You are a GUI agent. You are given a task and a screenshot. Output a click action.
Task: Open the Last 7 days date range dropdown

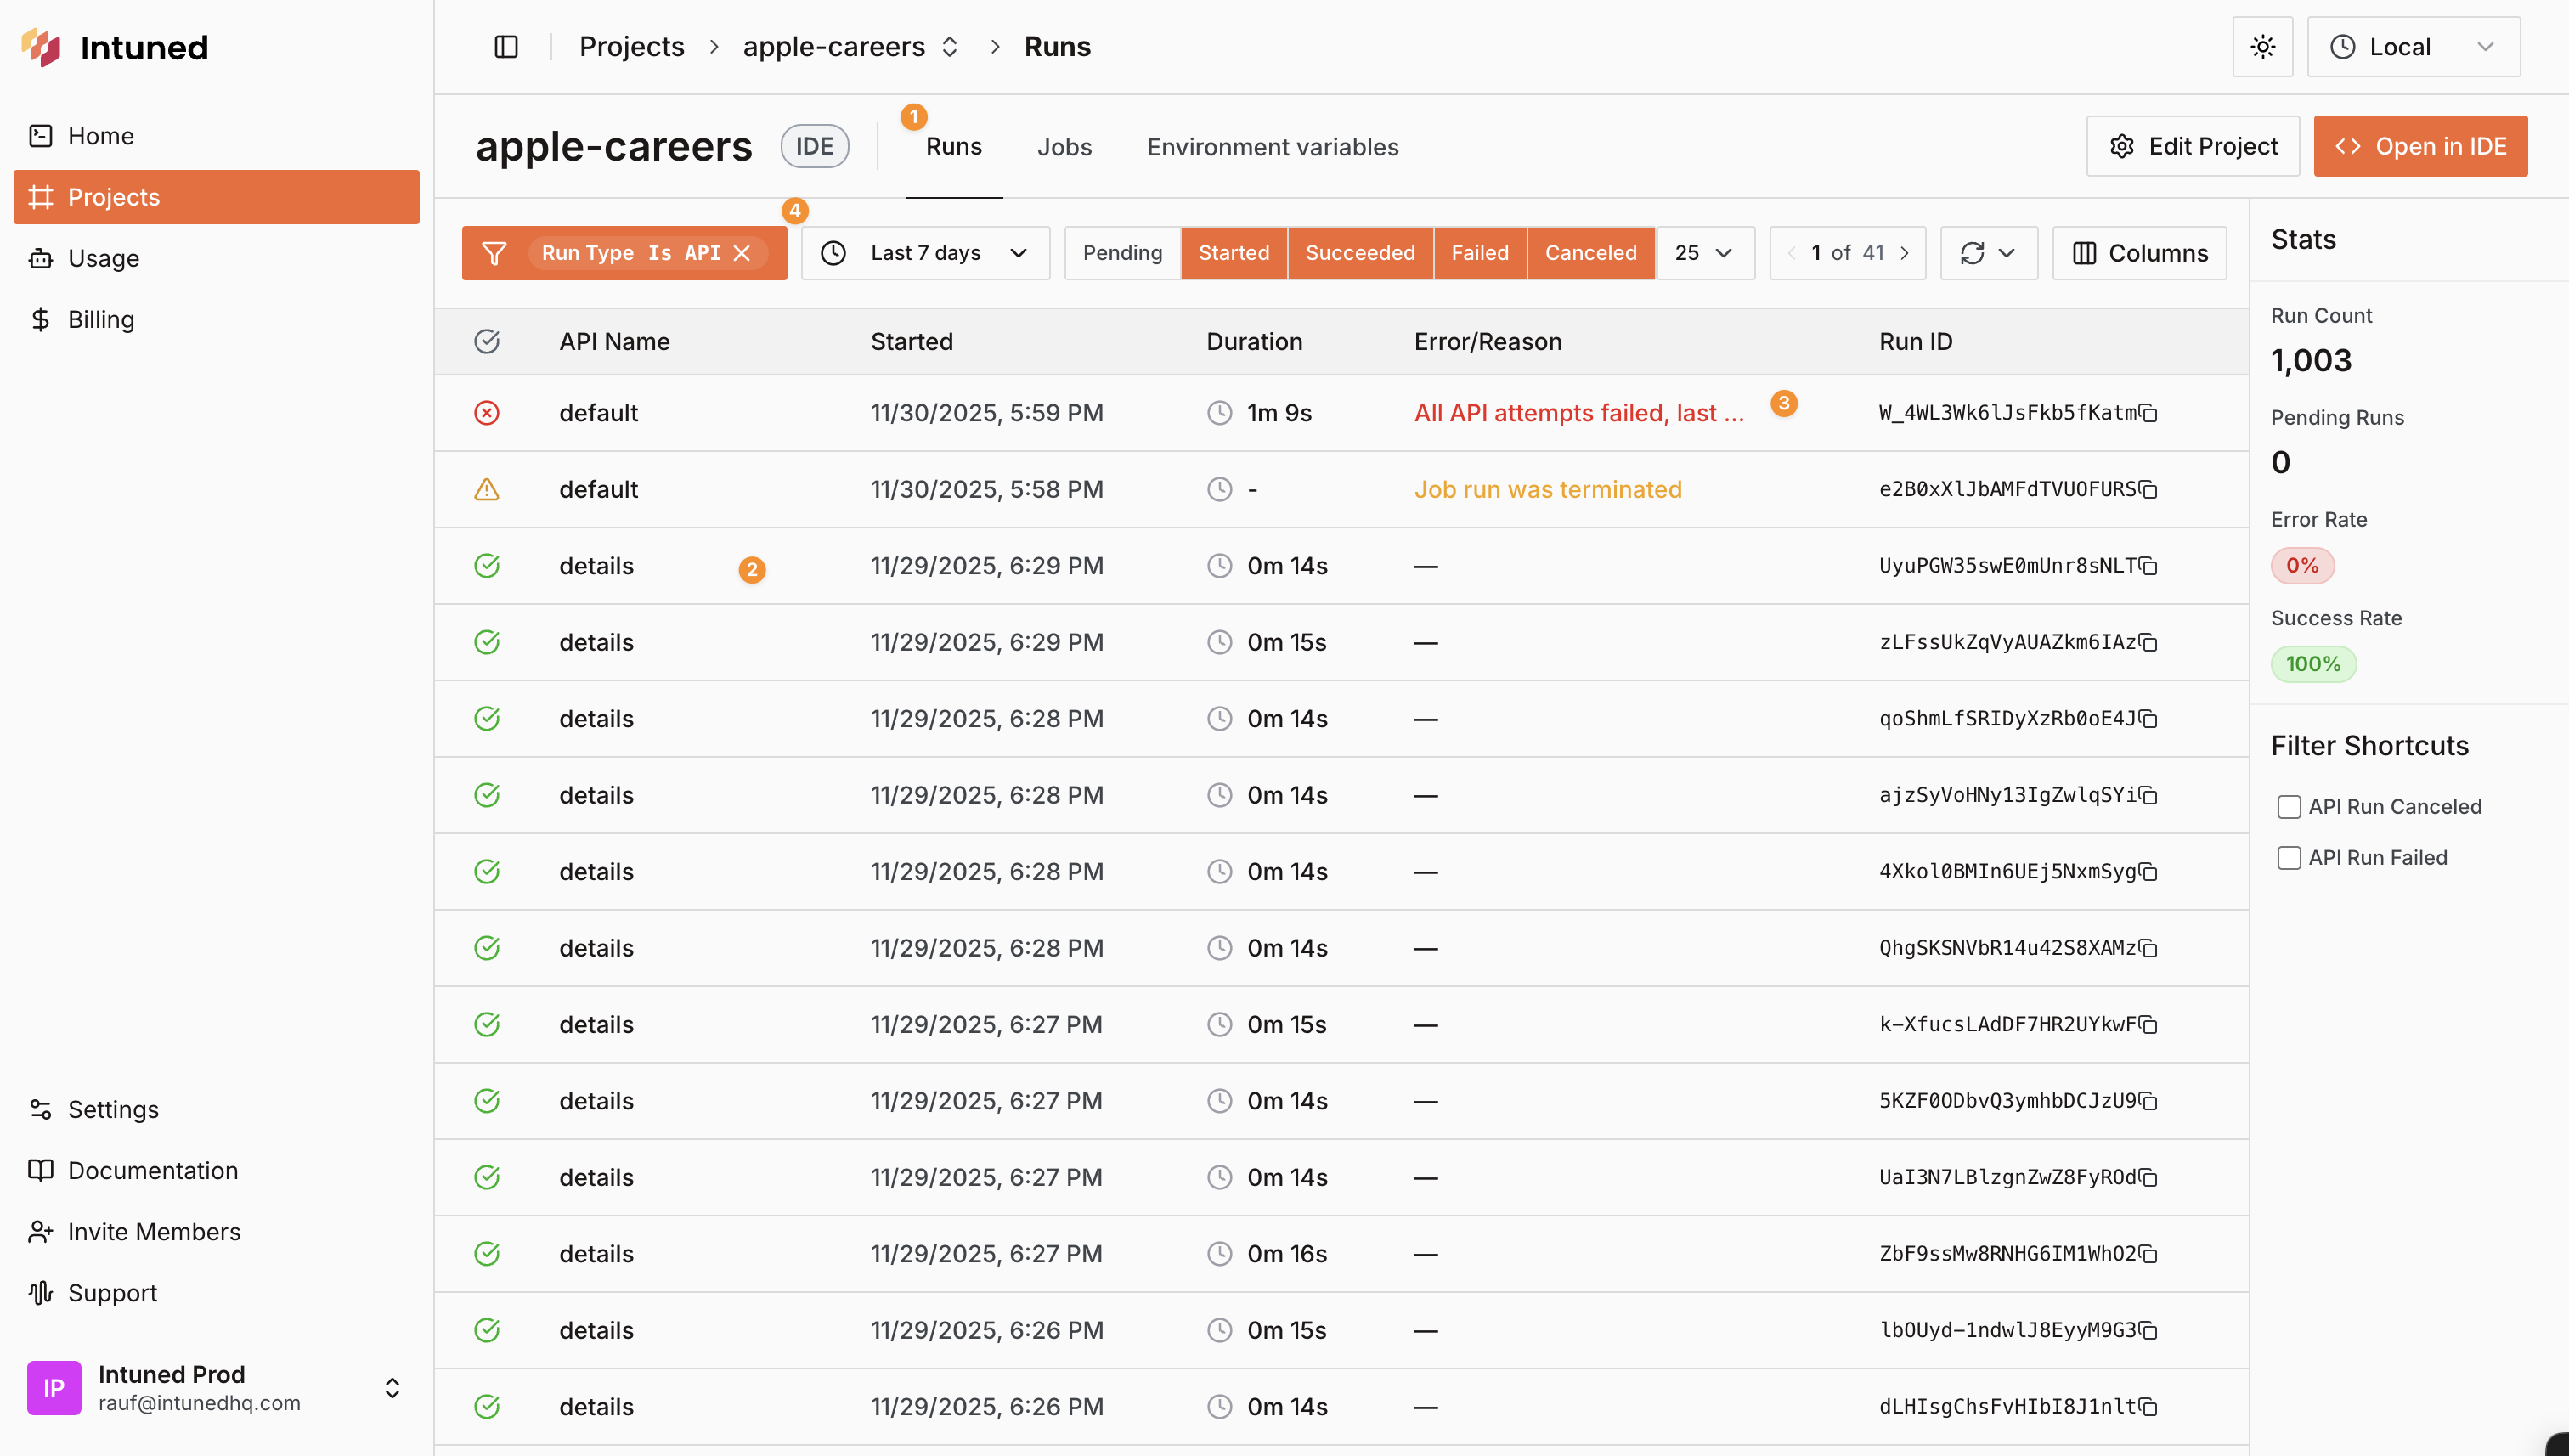(x=925, y=253)
